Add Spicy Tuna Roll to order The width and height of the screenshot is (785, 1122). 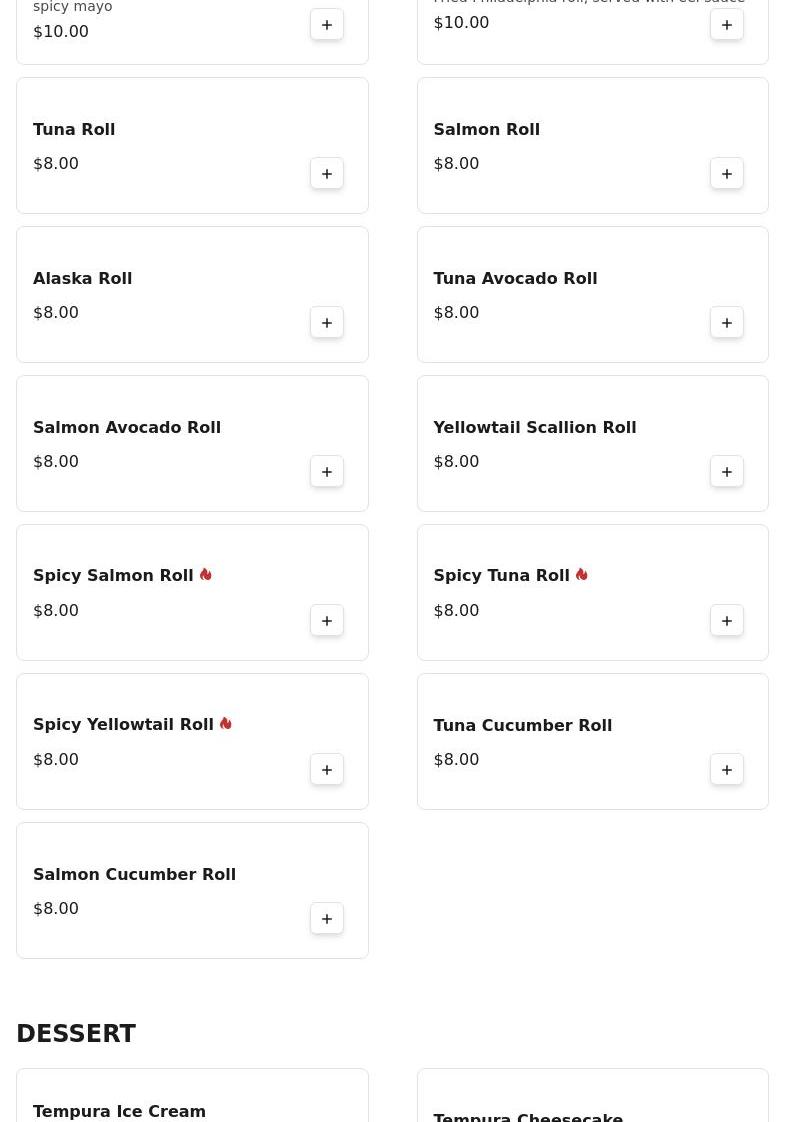pos(727,621)
